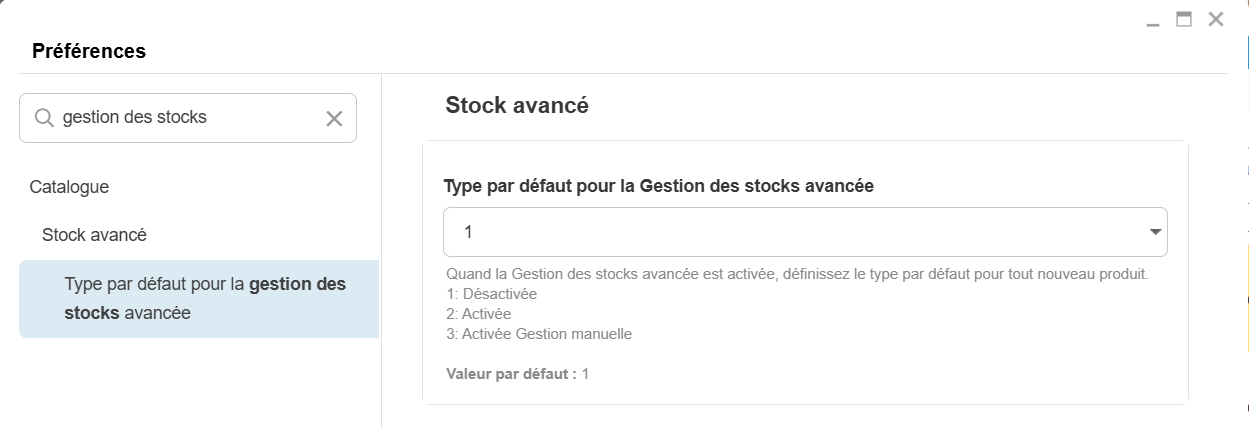Click the Préférences window title
Screen dimensions: 1249x428
coord(89,51)
